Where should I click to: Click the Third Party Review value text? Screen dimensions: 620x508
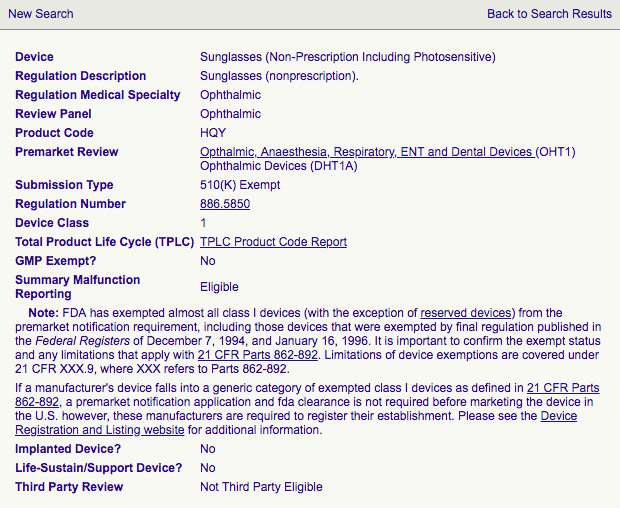coord(261,487)
